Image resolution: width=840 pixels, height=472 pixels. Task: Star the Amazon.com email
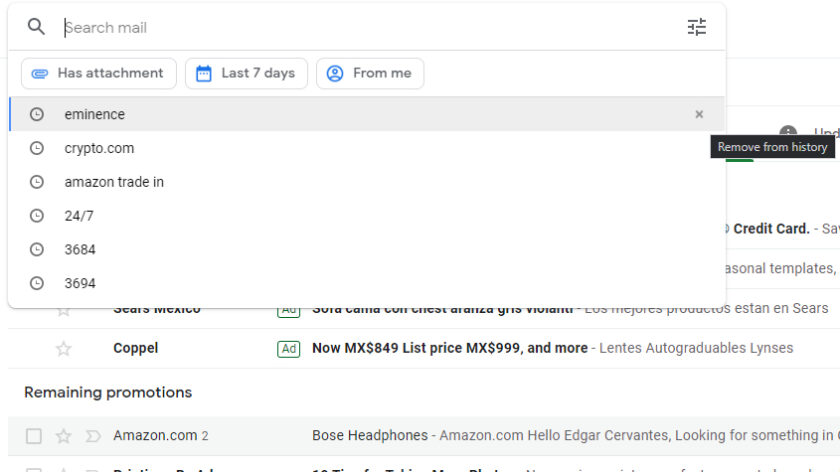click(x=64, y=436)
